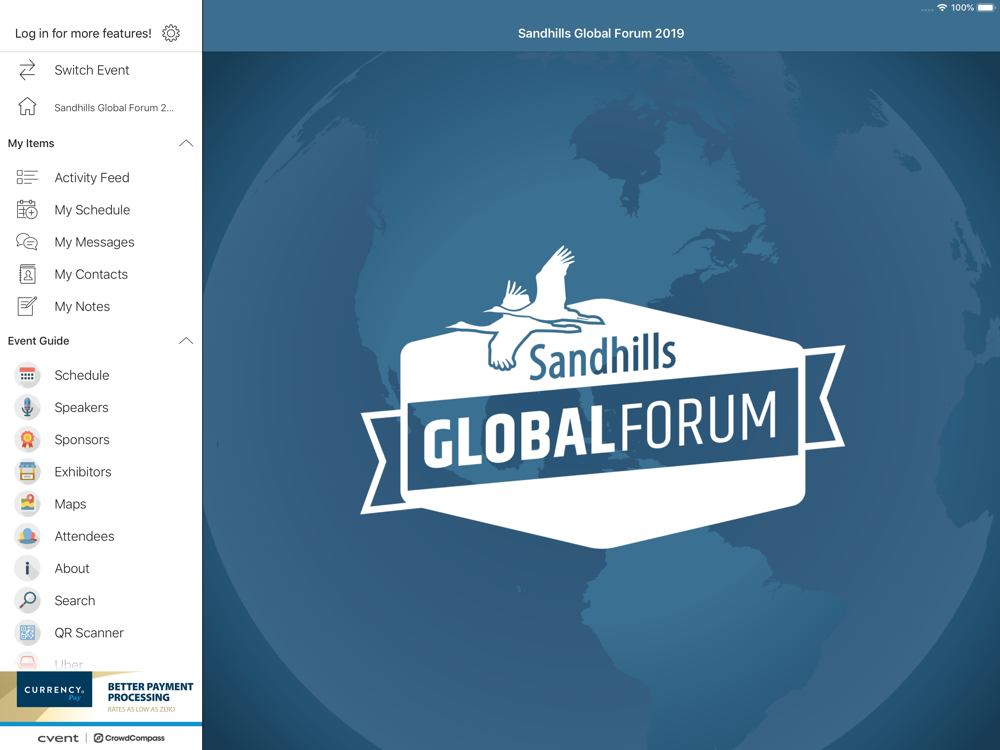Click the 'My Items' section heading
This screenshot has height=750, width=1000.
pyautogui.click(x=31, y=143)
